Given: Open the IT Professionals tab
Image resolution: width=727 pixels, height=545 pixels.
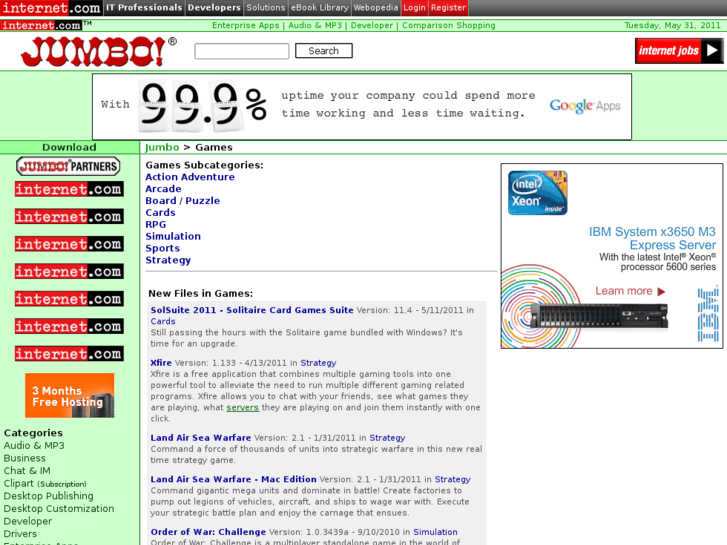Looking at the screenshot, I should click(x=144, y=7).
